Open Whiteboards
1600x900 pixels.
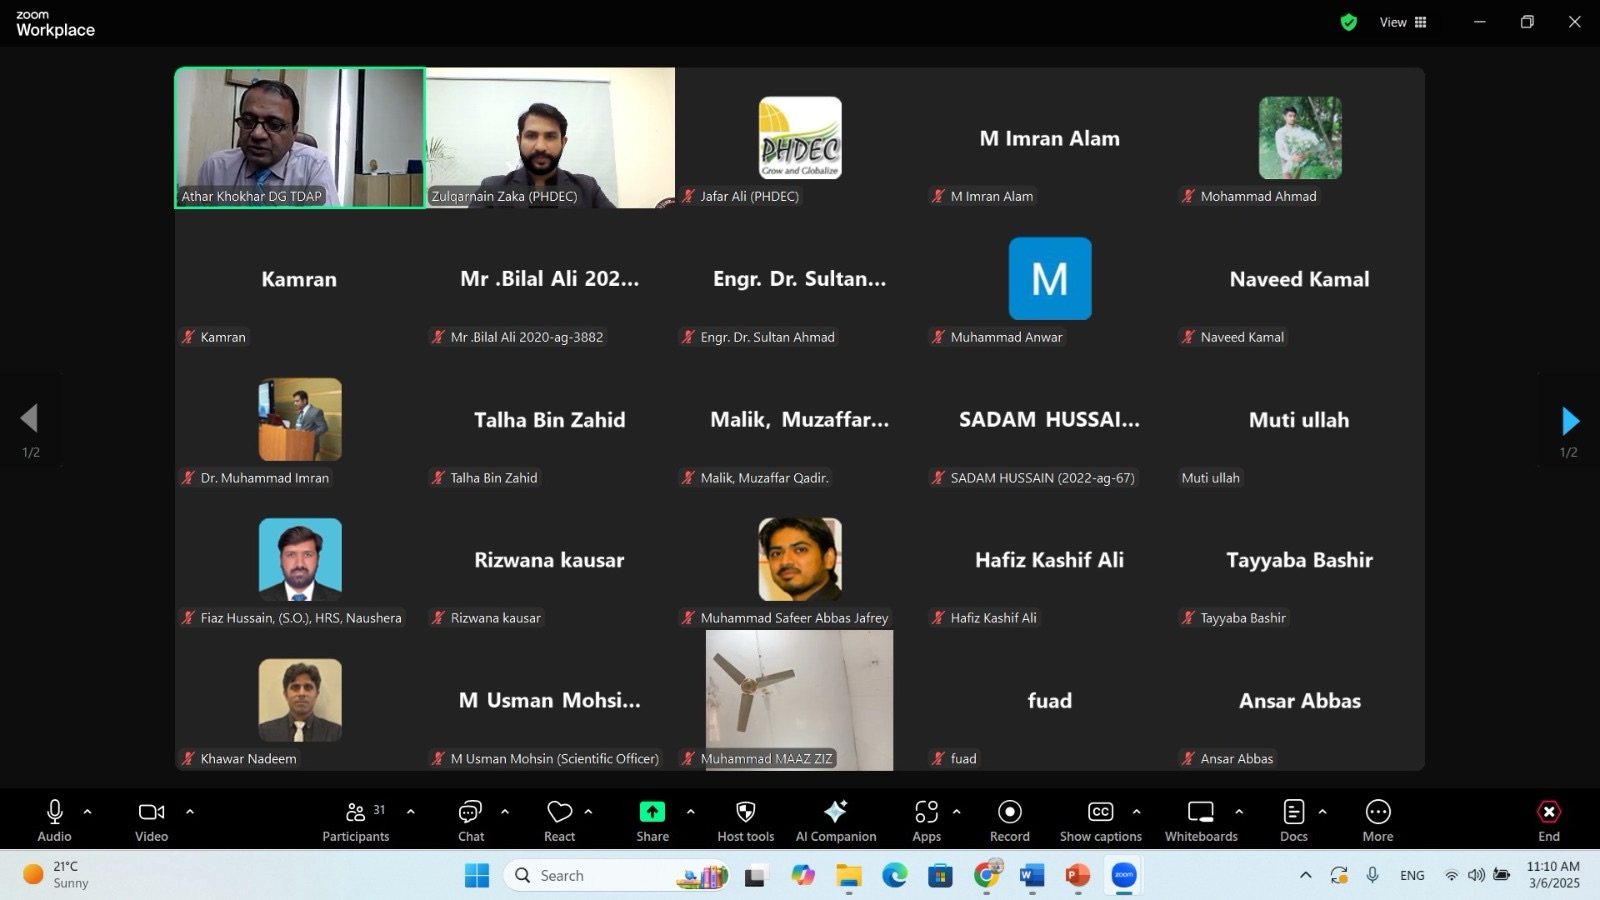point(1200,821)
